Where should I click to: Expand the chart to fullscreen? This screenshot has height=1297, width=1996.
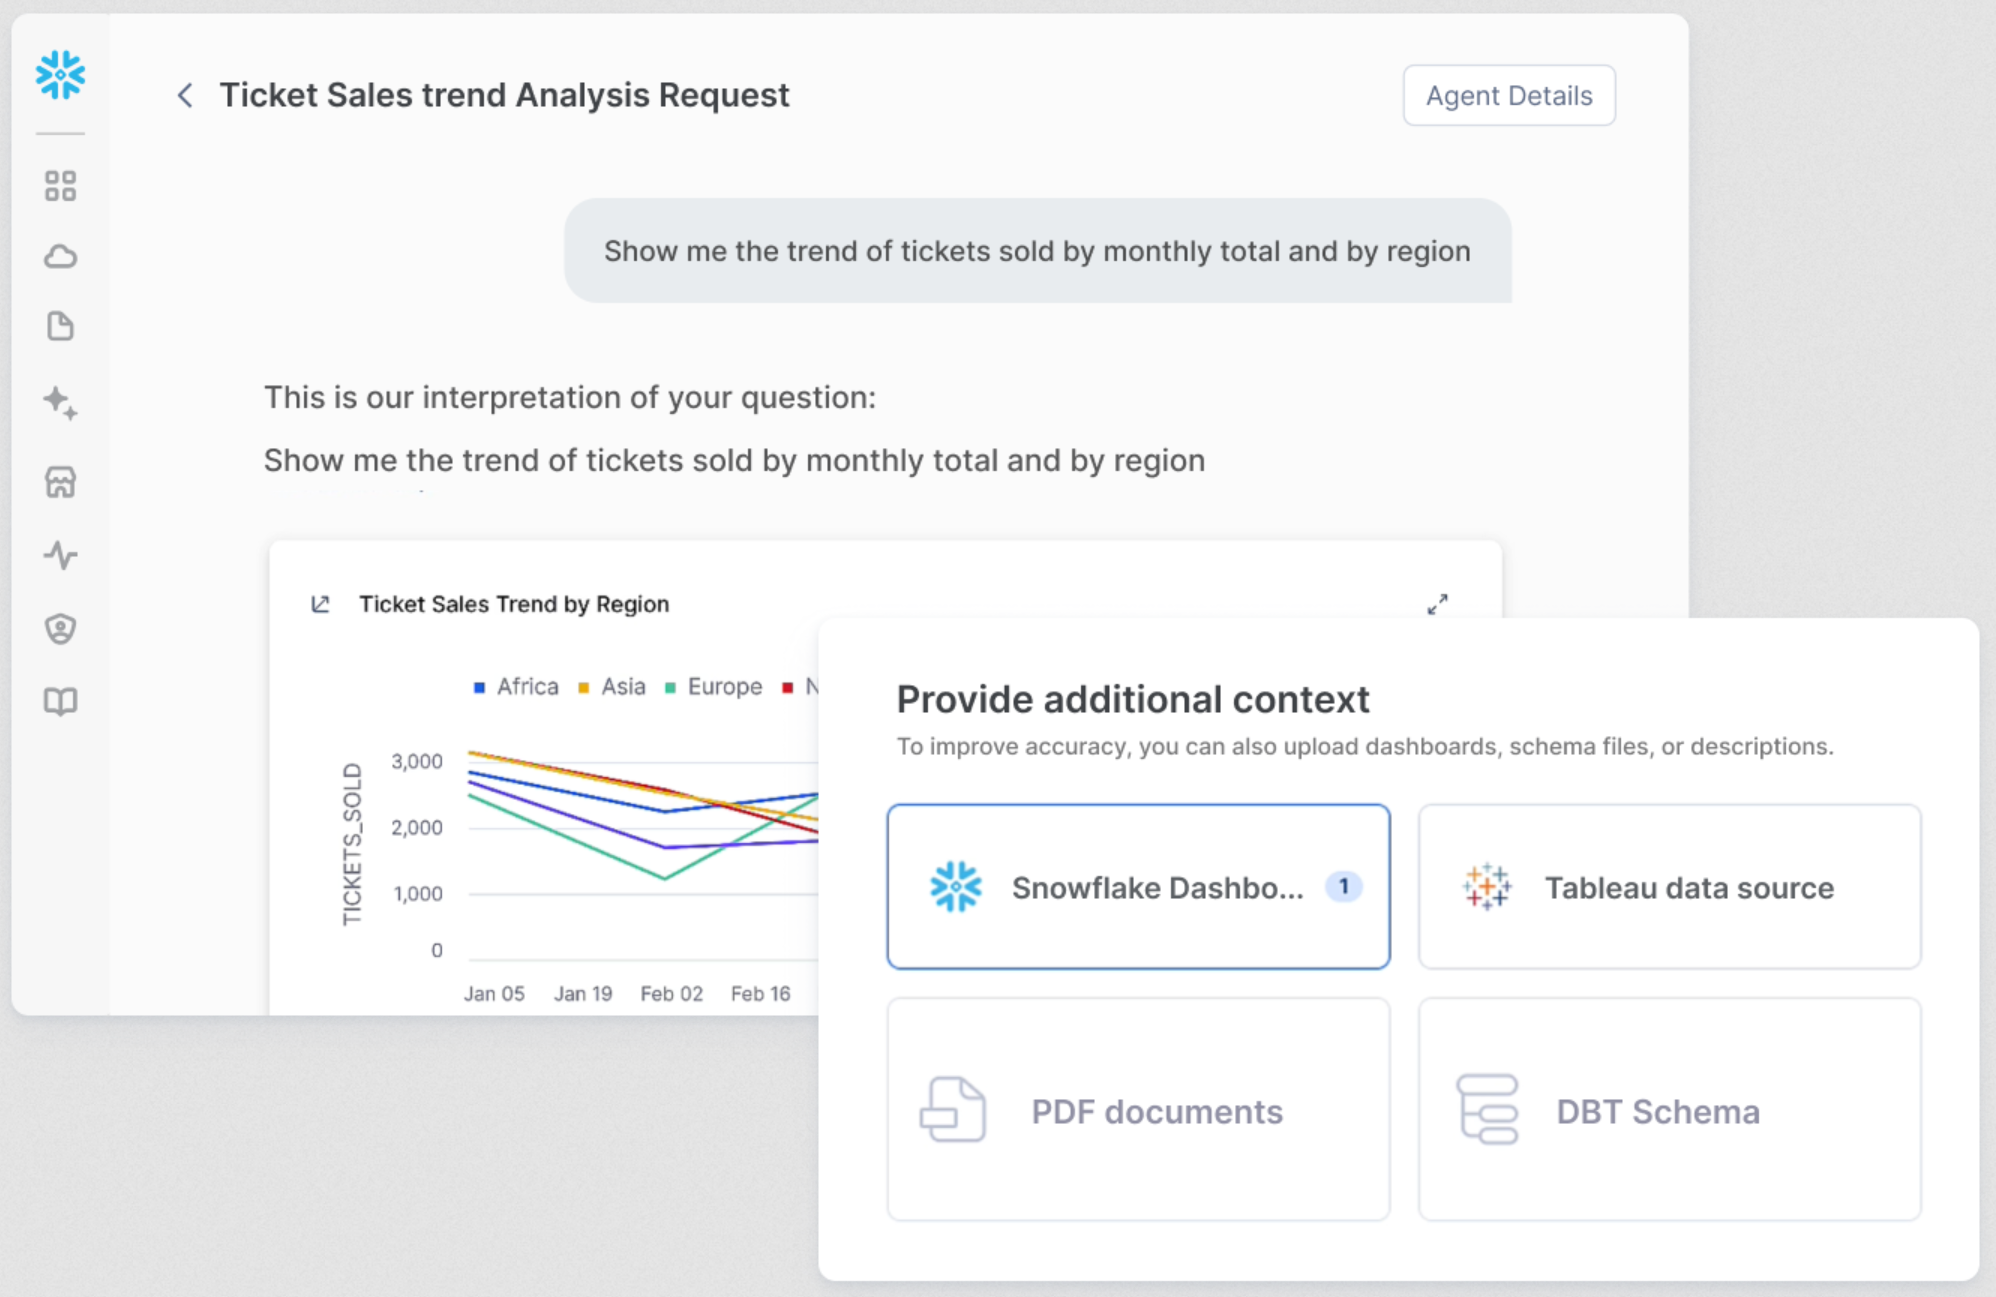(x=1437, y=604)
